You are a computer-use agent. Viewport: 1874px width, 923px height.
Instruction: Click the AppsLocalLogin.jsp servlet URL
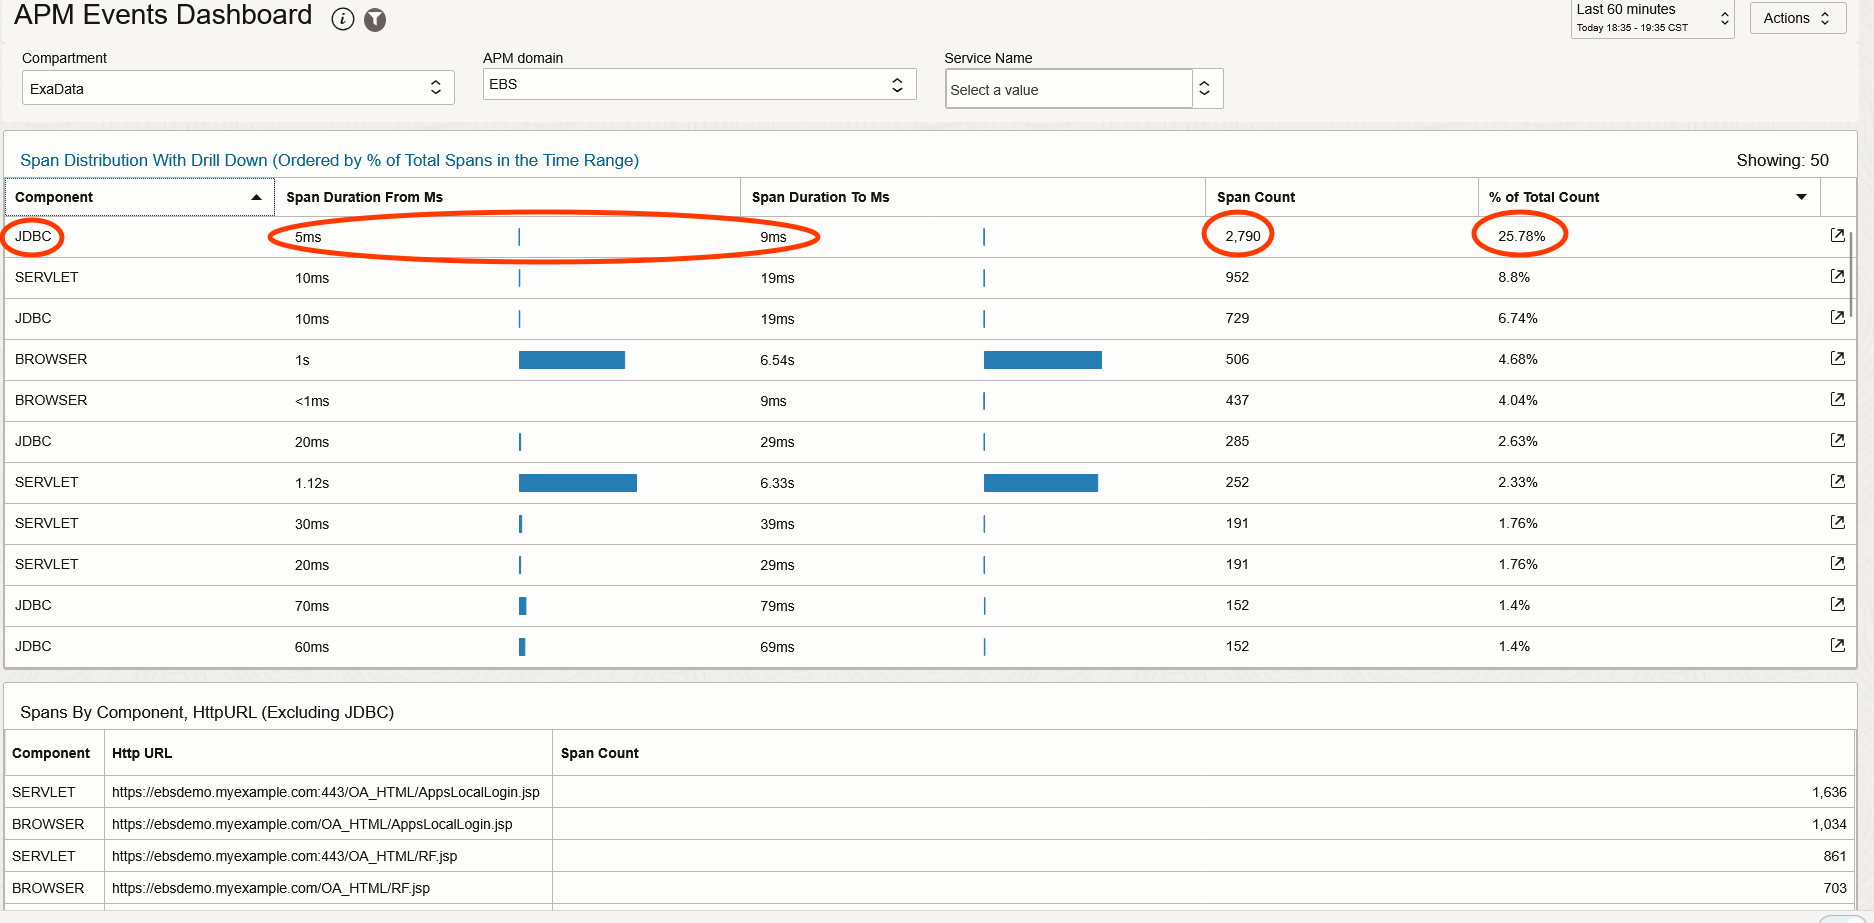325,791
